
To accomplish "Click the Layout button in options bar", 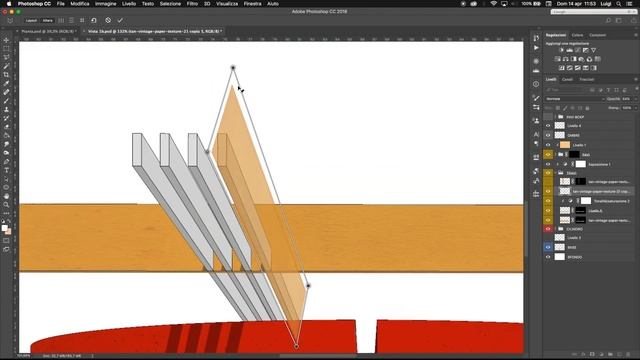I will 31,20.
